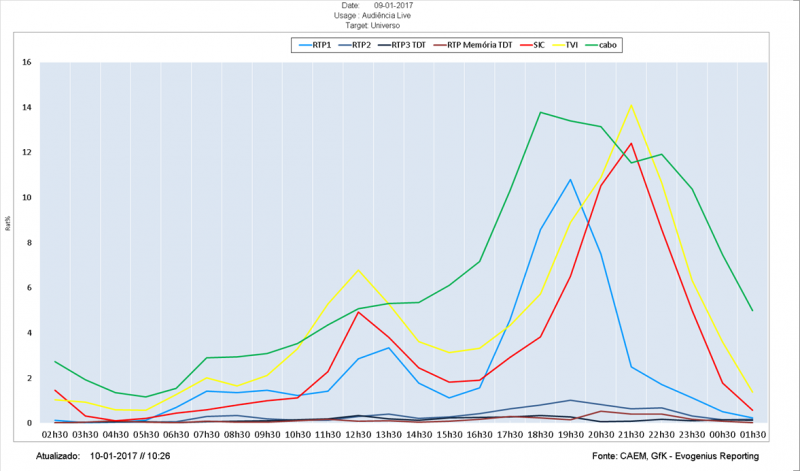Click the yellow TVI midday peak at 12h30

click(358, 270)
